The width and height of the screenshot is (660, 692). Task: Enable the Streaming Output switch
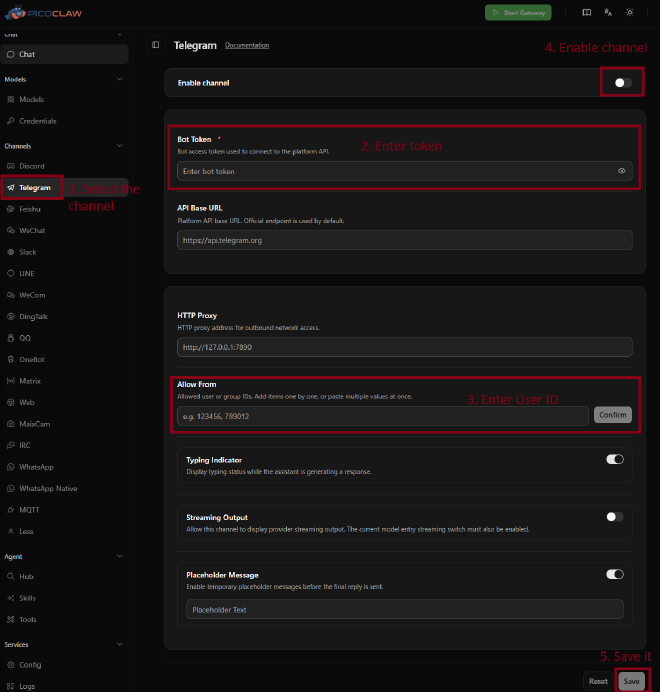tap(615, 517)
